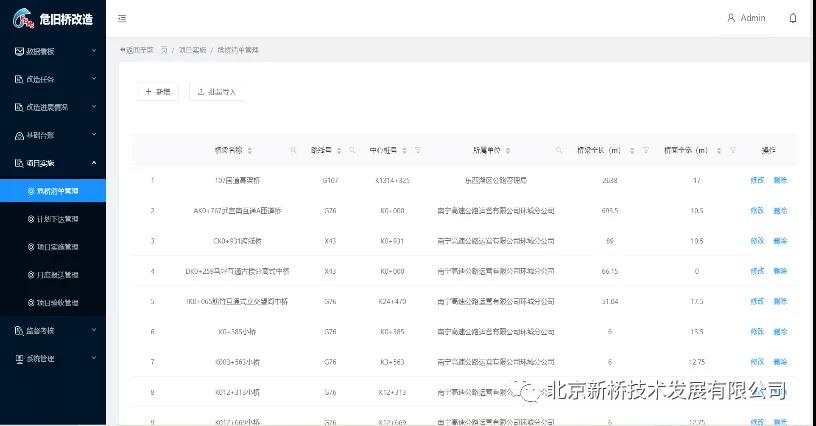Sort by 中心桩号 column arrows

point(404,150)
